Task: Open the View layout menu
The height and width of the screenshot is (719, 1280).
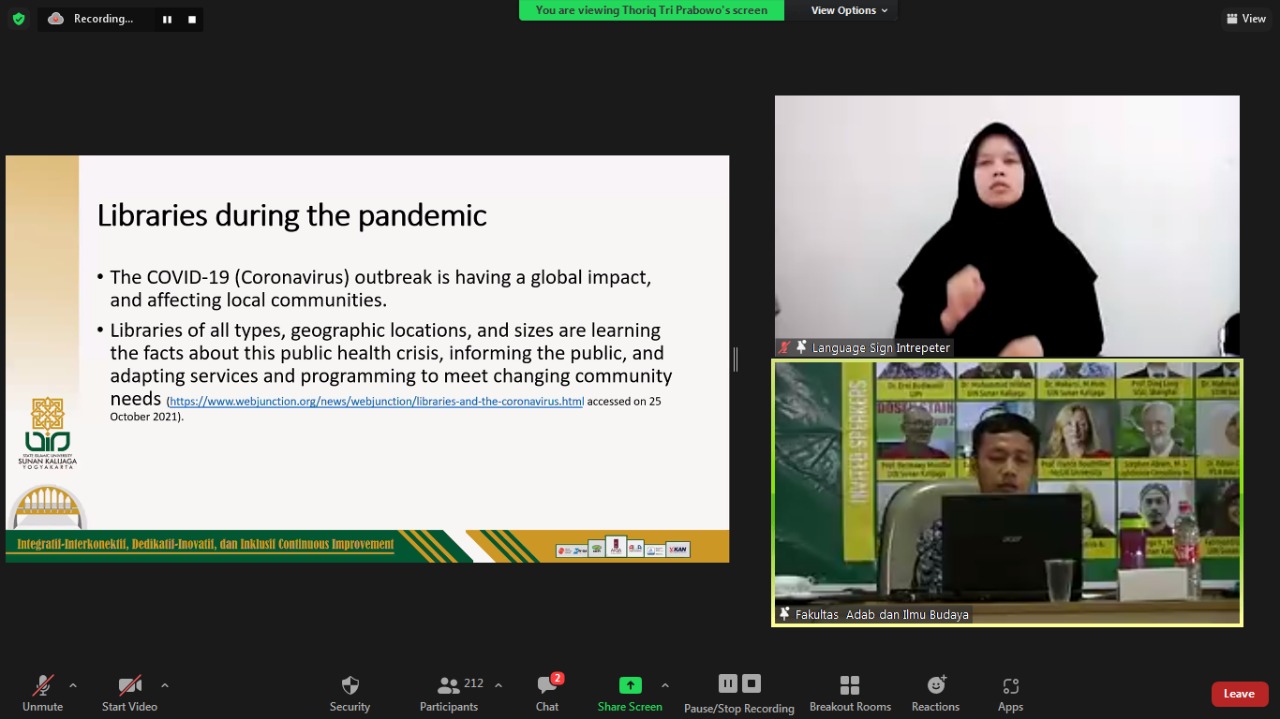Action: (1246, 19)
